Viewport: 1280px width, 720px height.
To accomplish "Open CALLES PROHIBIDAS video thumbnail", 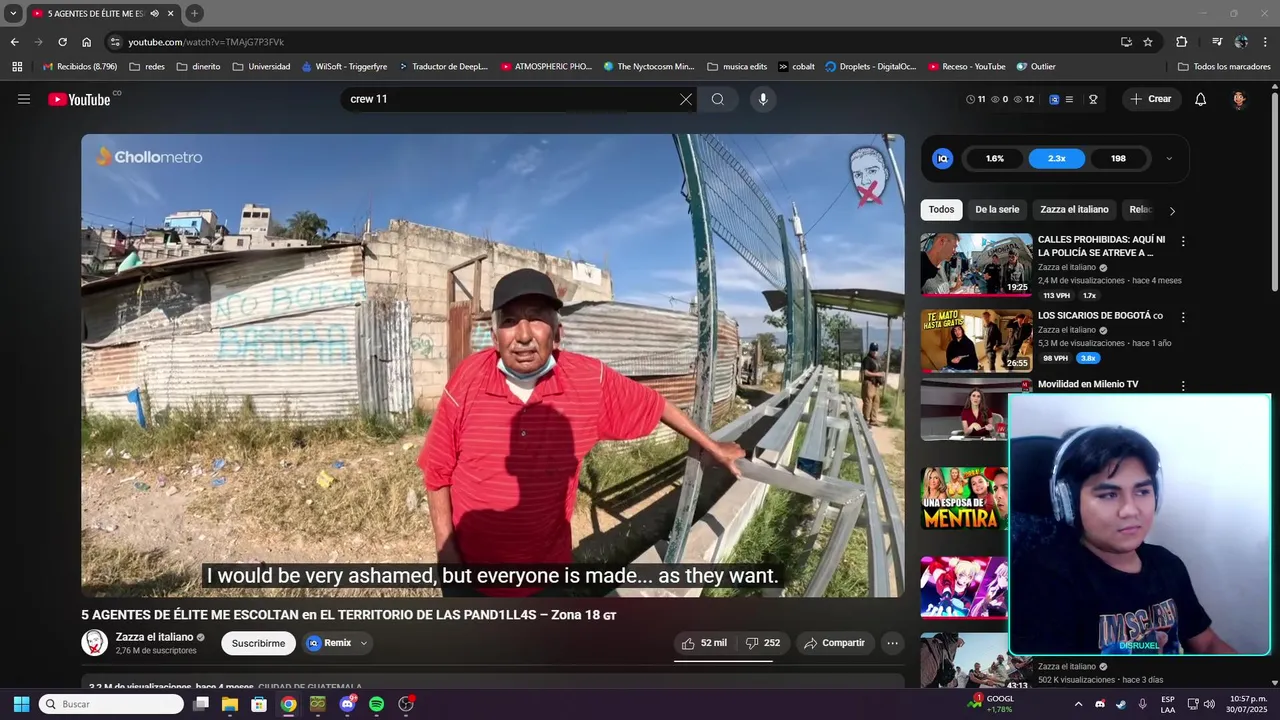I will click(976, 264).
